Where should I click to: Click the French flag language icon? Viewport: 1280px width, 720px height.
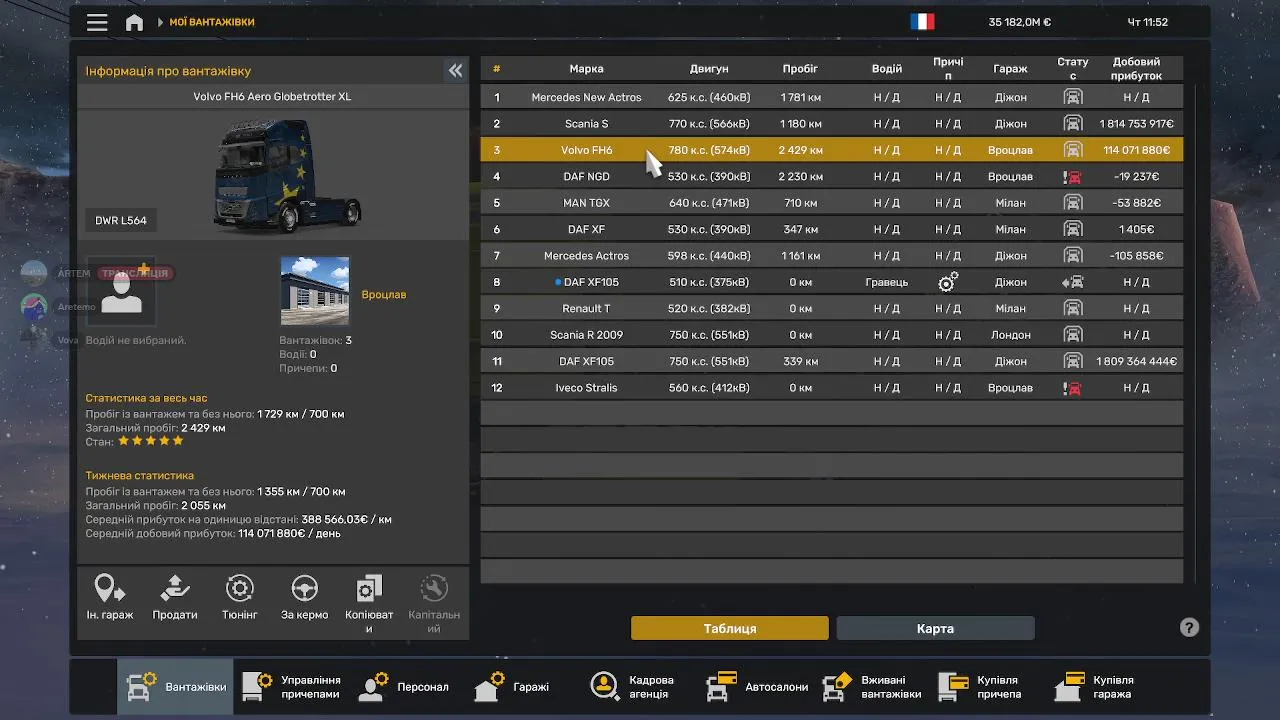coord(922,22)
